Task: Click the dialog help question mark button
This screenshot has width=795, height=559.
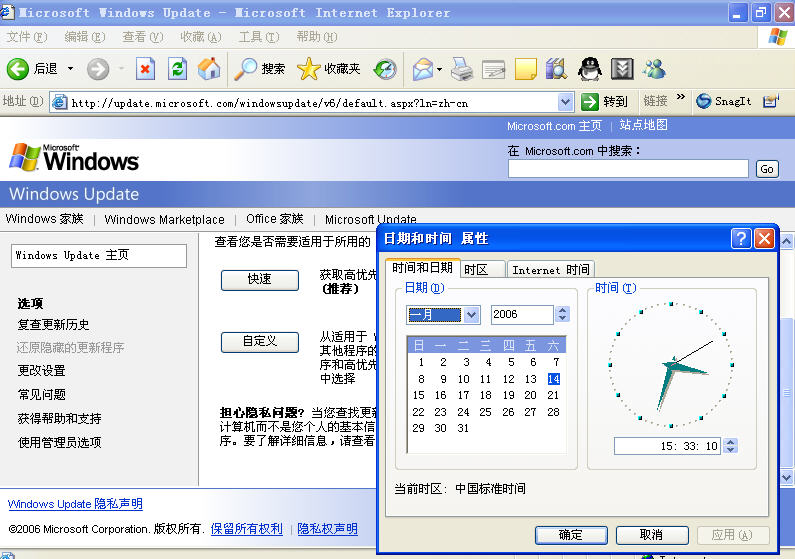Action: [x=741, y=238]
